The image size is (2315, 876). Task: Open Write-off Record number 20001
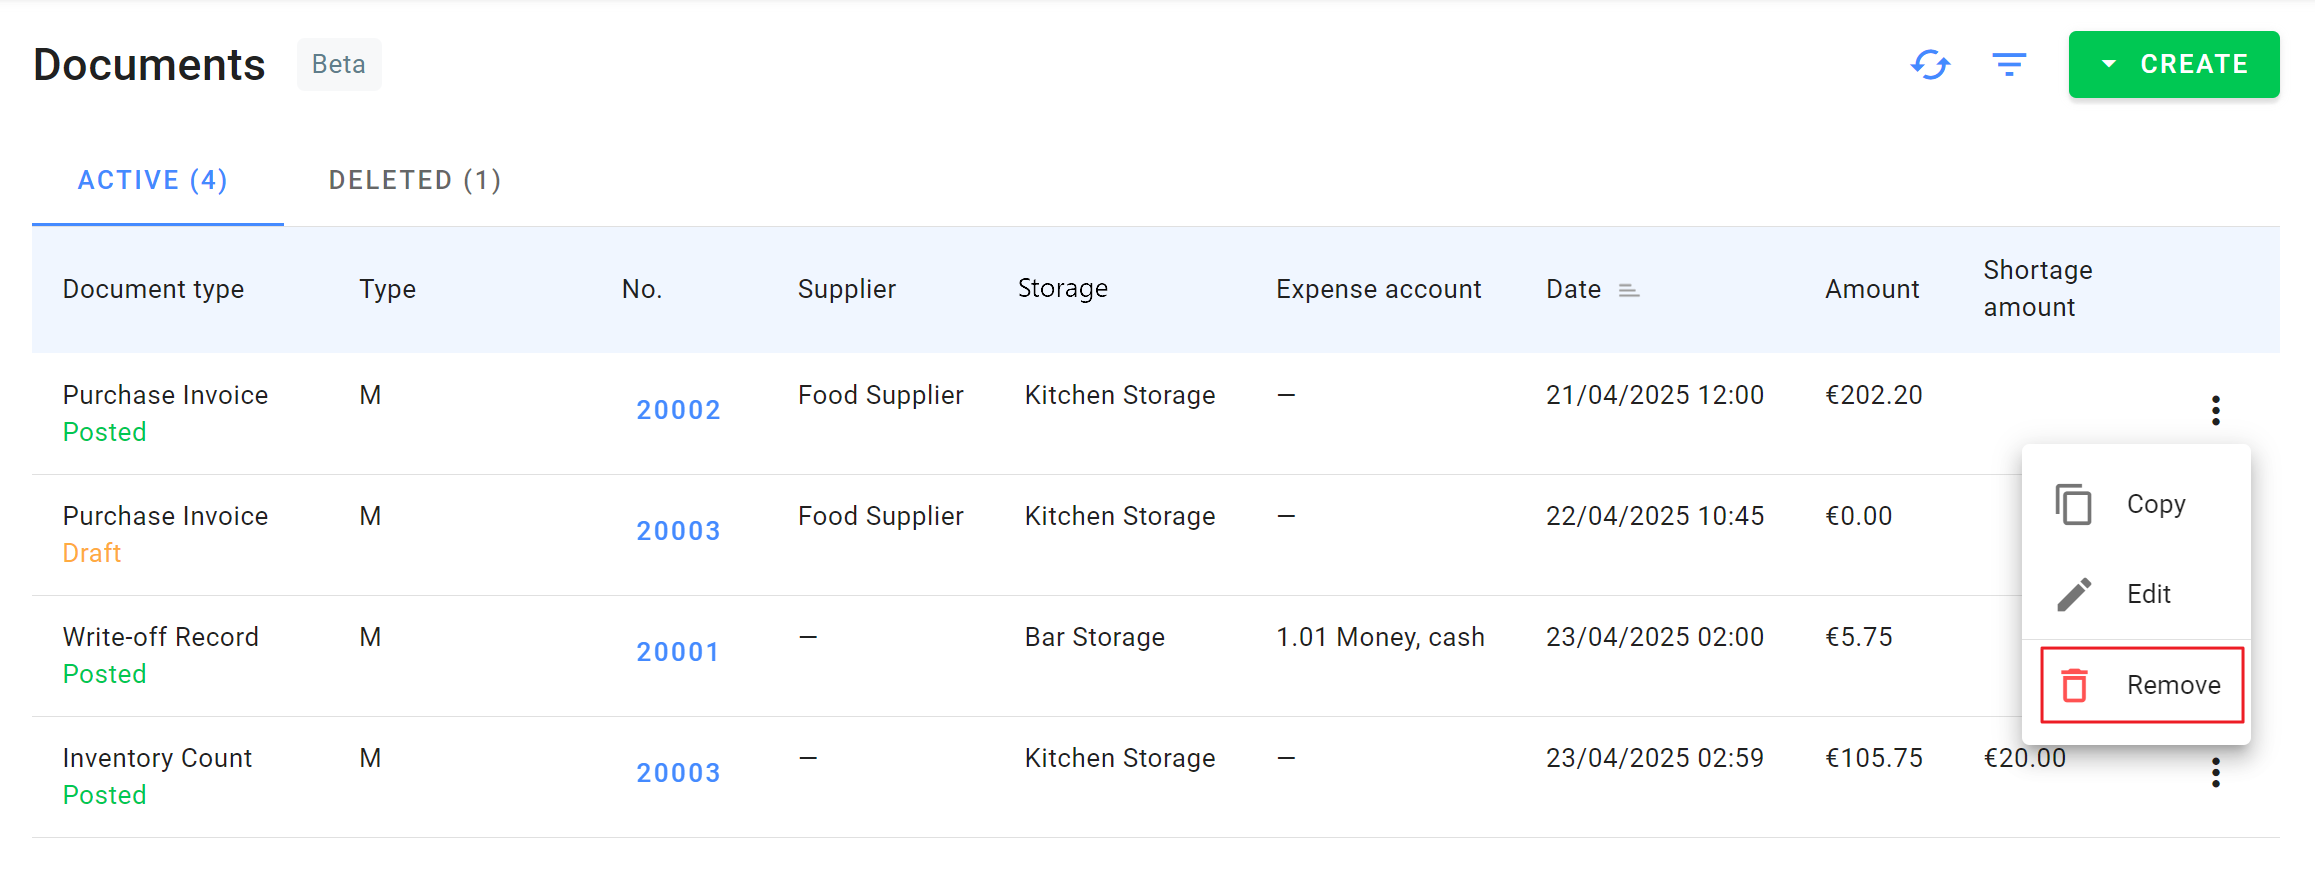pyautogui.click(x=678, y=652)
